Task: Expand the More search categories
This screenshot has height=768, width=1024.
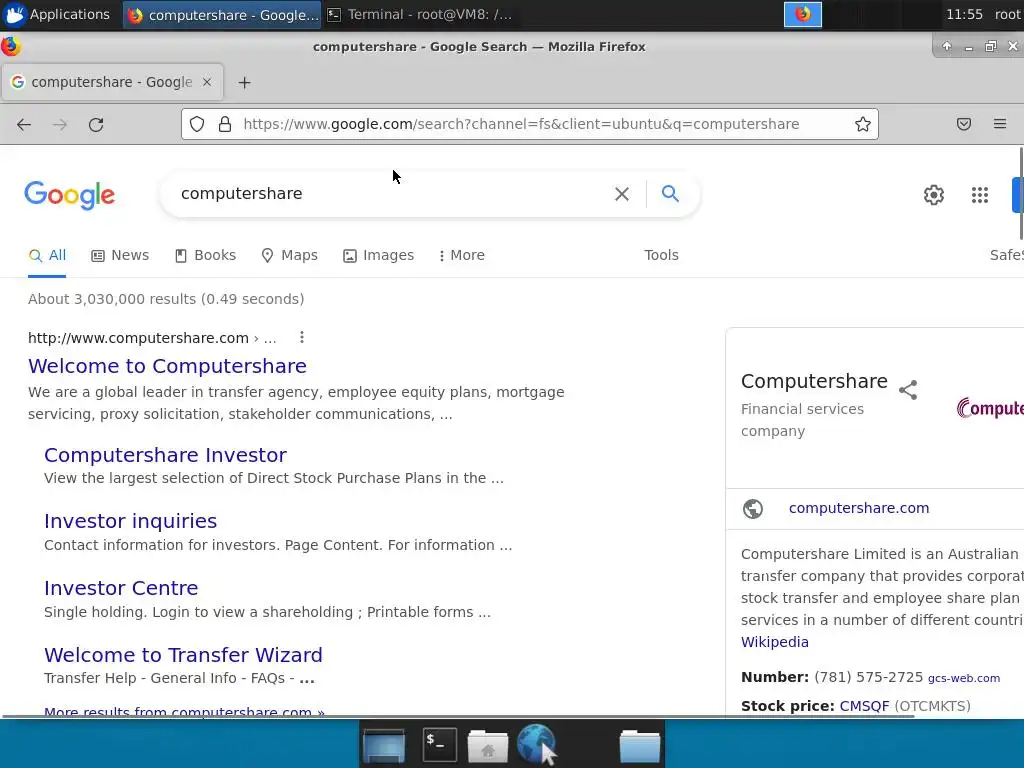Action: (462, 255)
